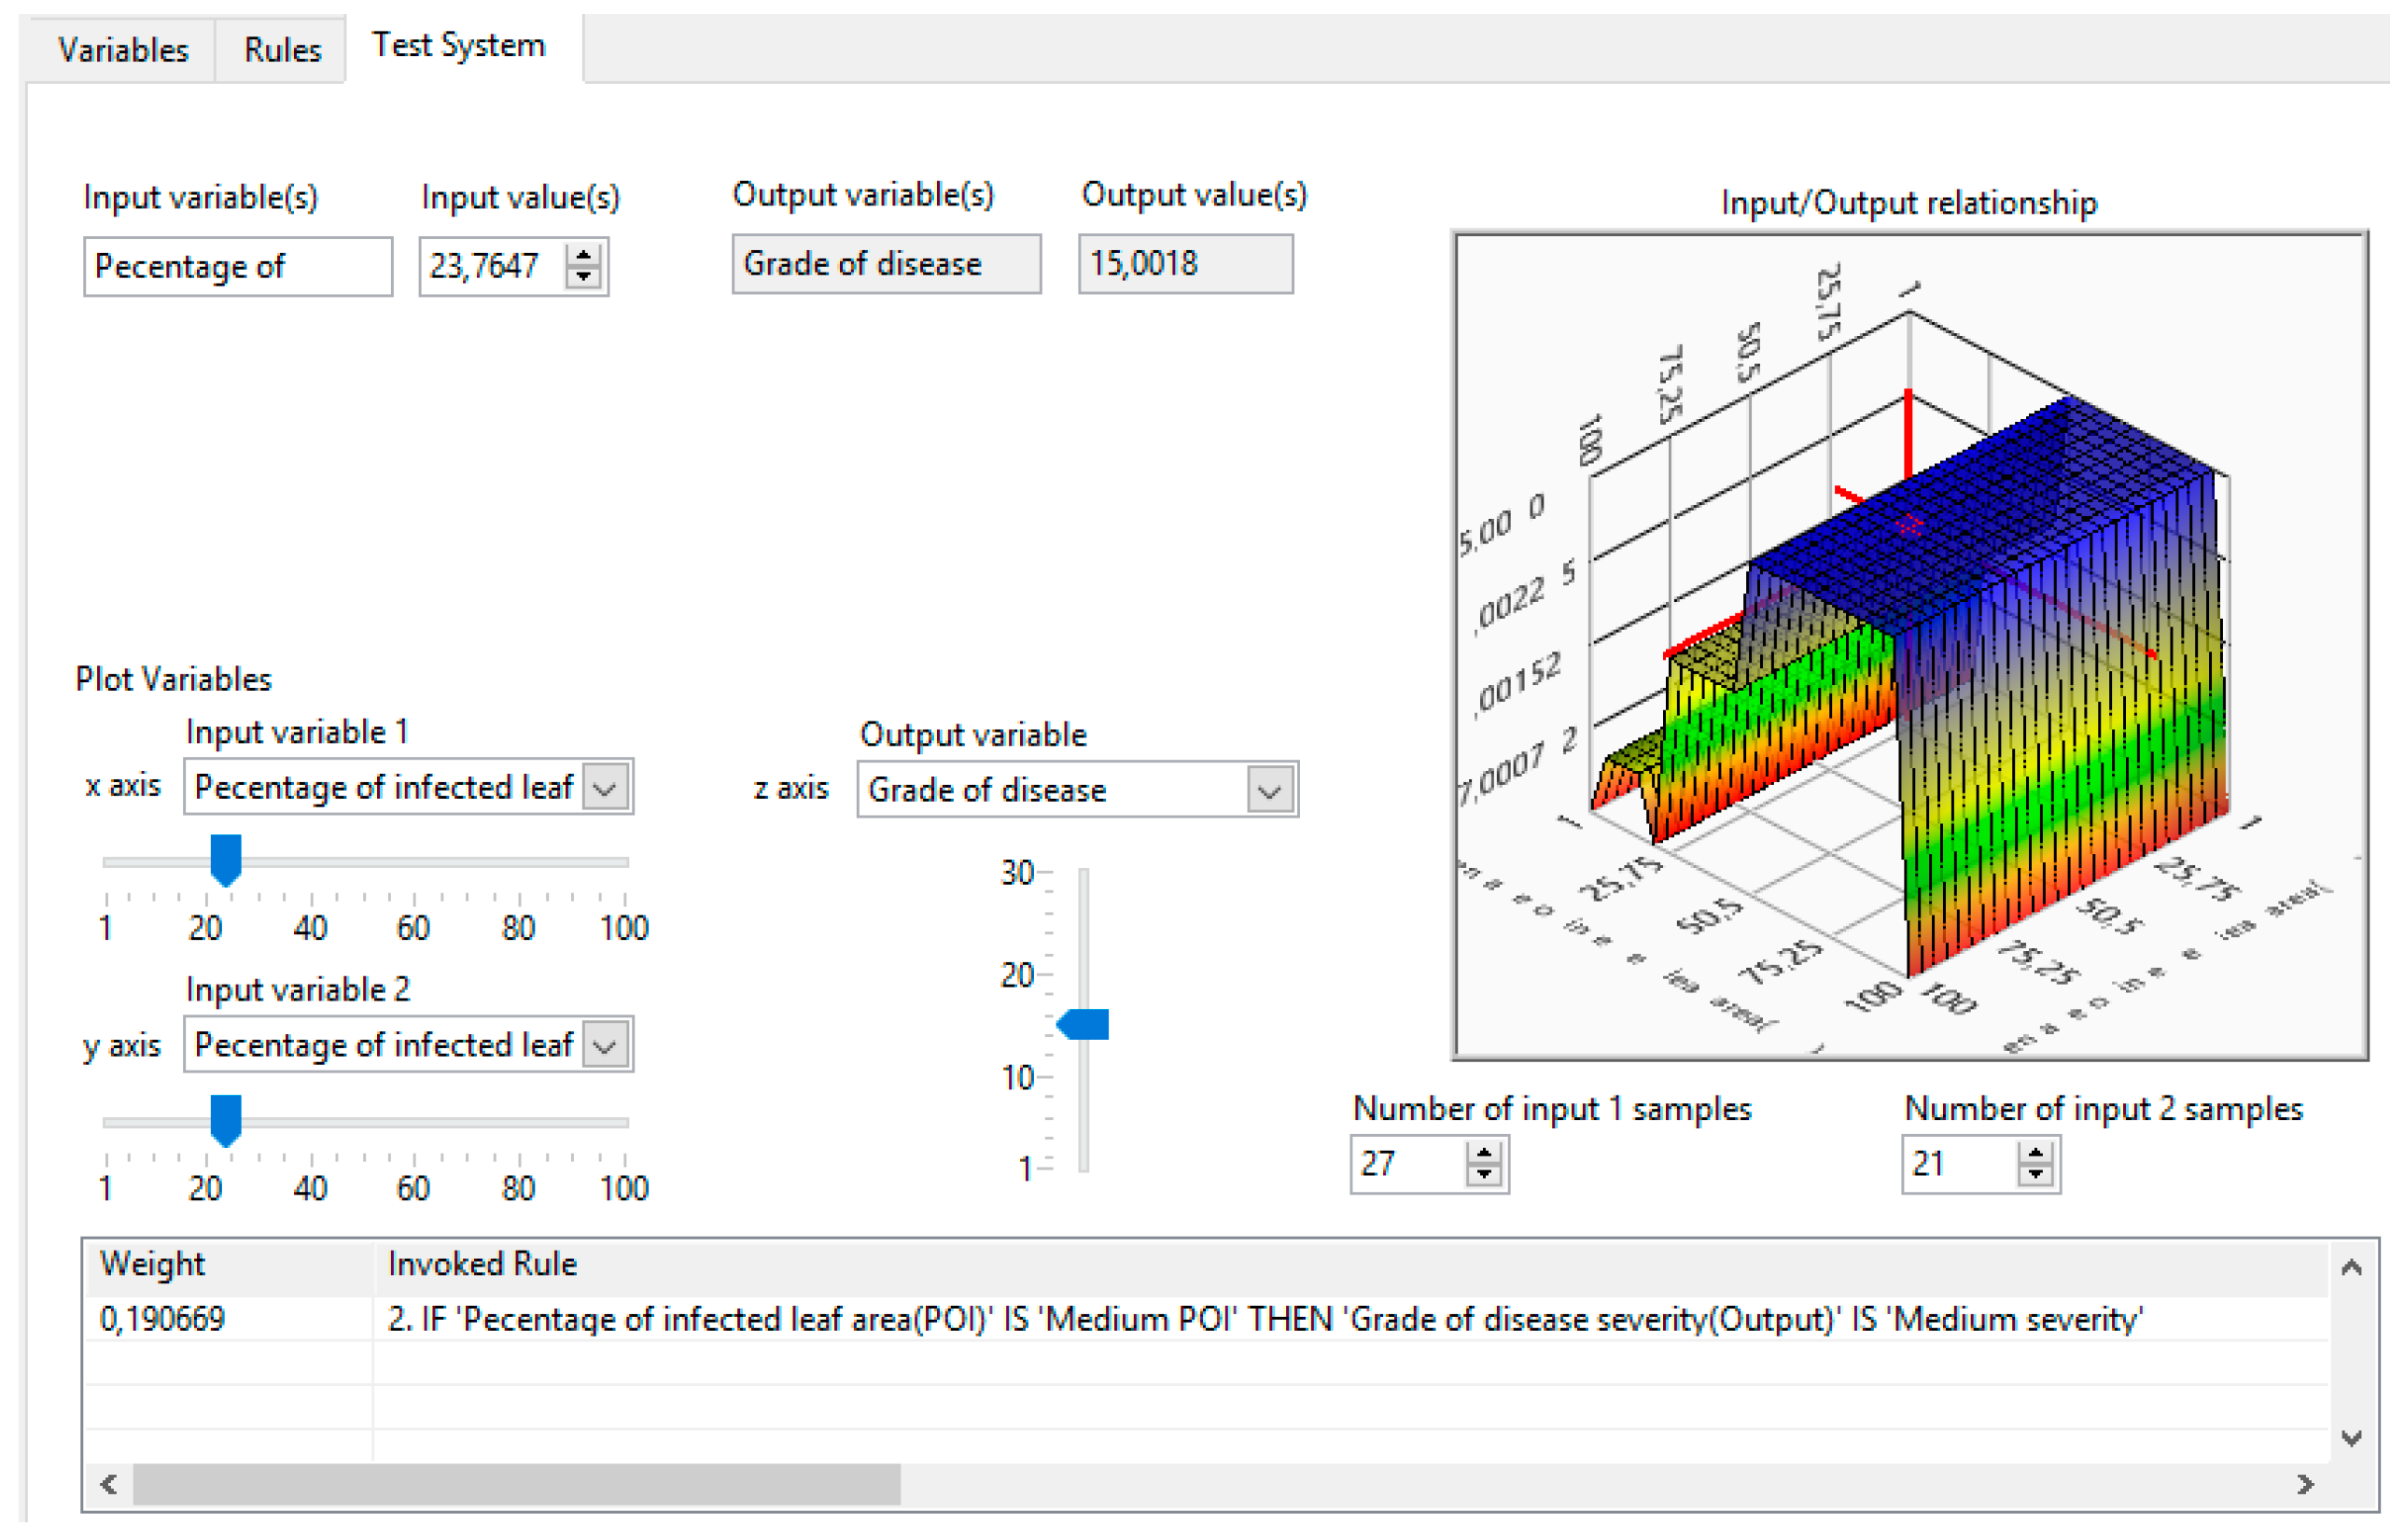Expand the z axis output variable dropdown
Screen dimensions: 2405x1540
[1270, 791]
